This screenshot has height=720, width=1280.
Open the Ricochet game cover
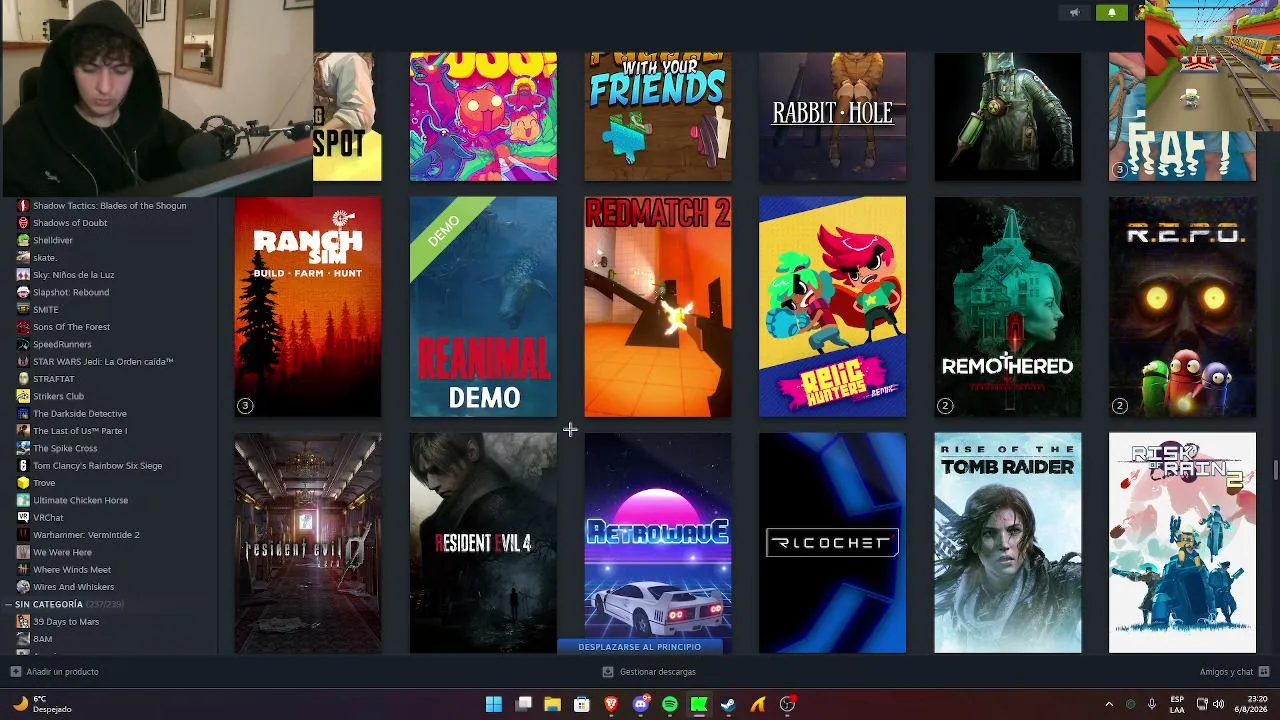click(x=832, y=543)
